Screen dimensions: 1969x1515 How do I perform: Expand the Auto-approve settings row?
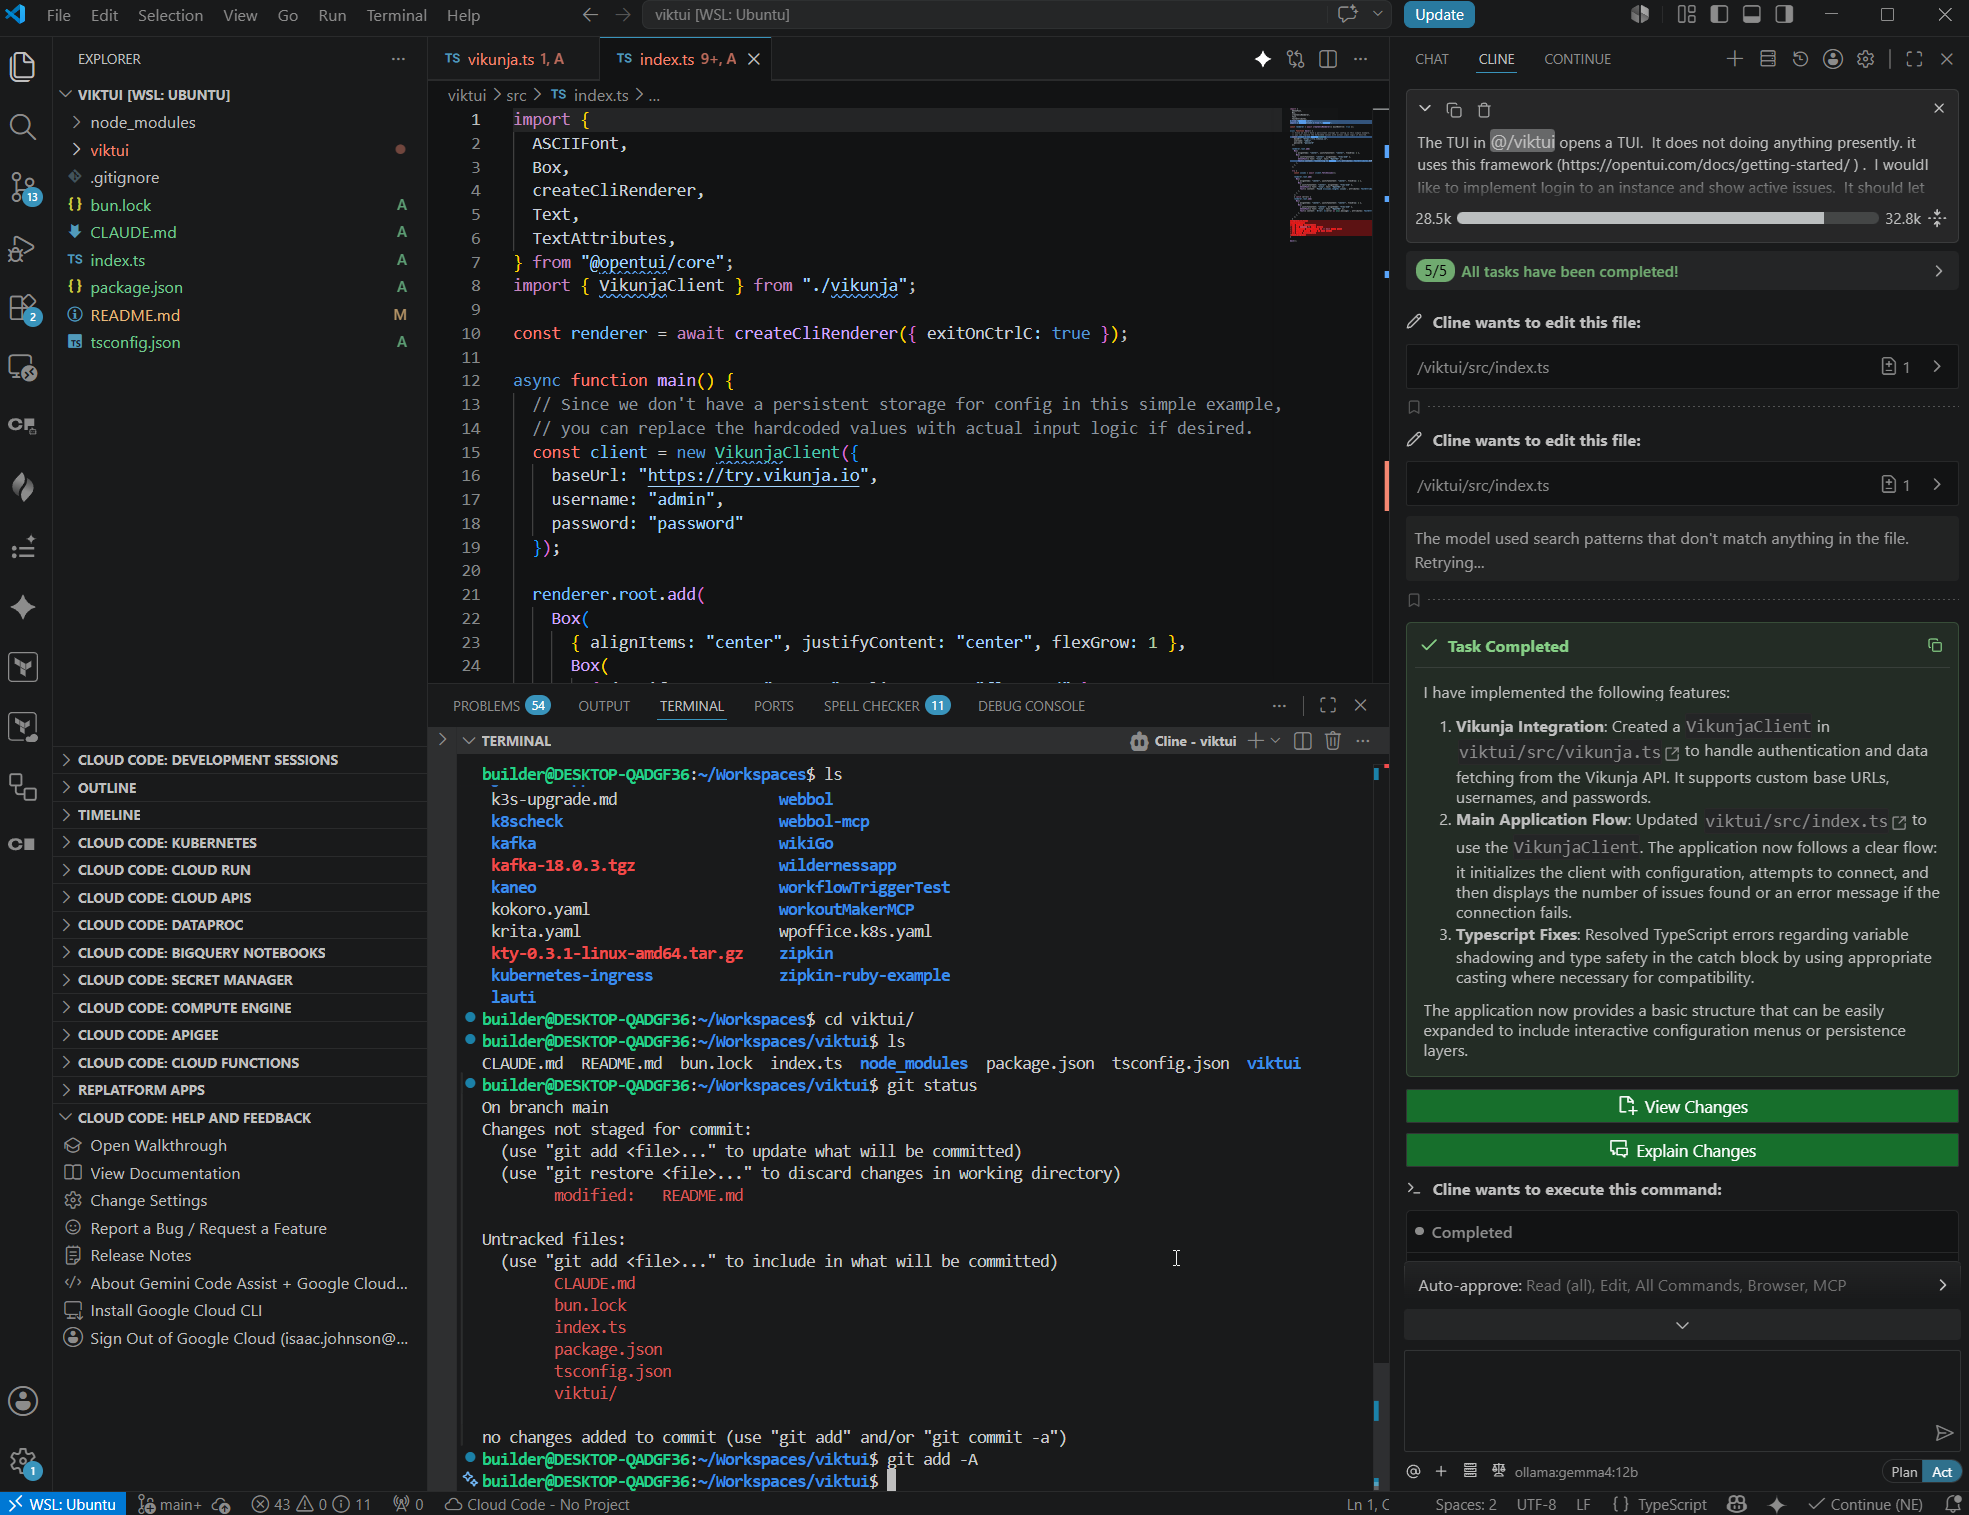tap(1682, 1285)
